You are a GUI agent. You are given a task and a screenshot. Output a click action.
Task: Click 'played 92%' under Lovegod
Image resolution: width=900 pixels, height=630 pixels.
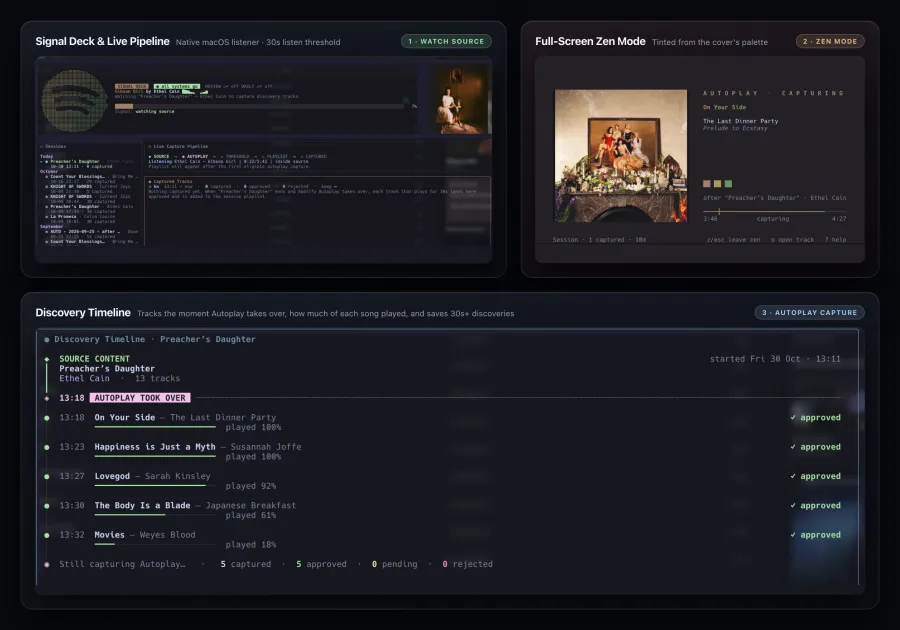tap(251, 486)
